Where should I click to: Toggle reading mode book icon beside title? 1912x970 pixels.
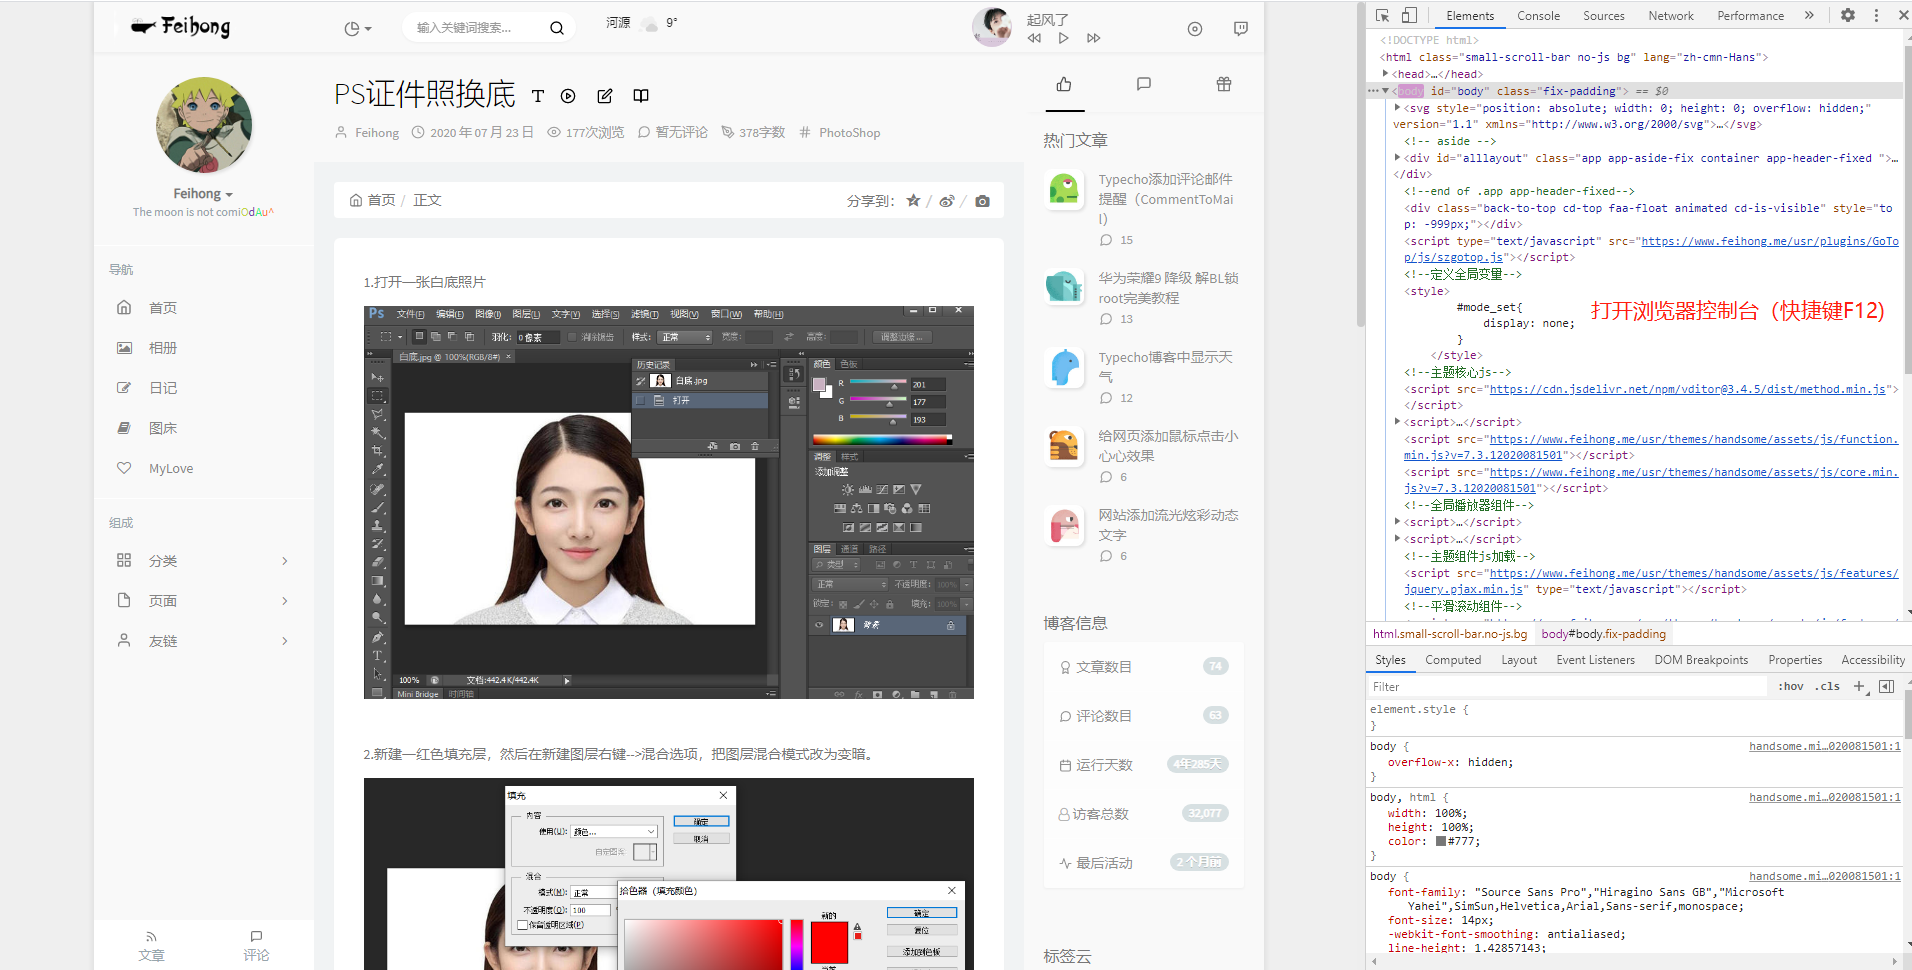pos(641,96)
